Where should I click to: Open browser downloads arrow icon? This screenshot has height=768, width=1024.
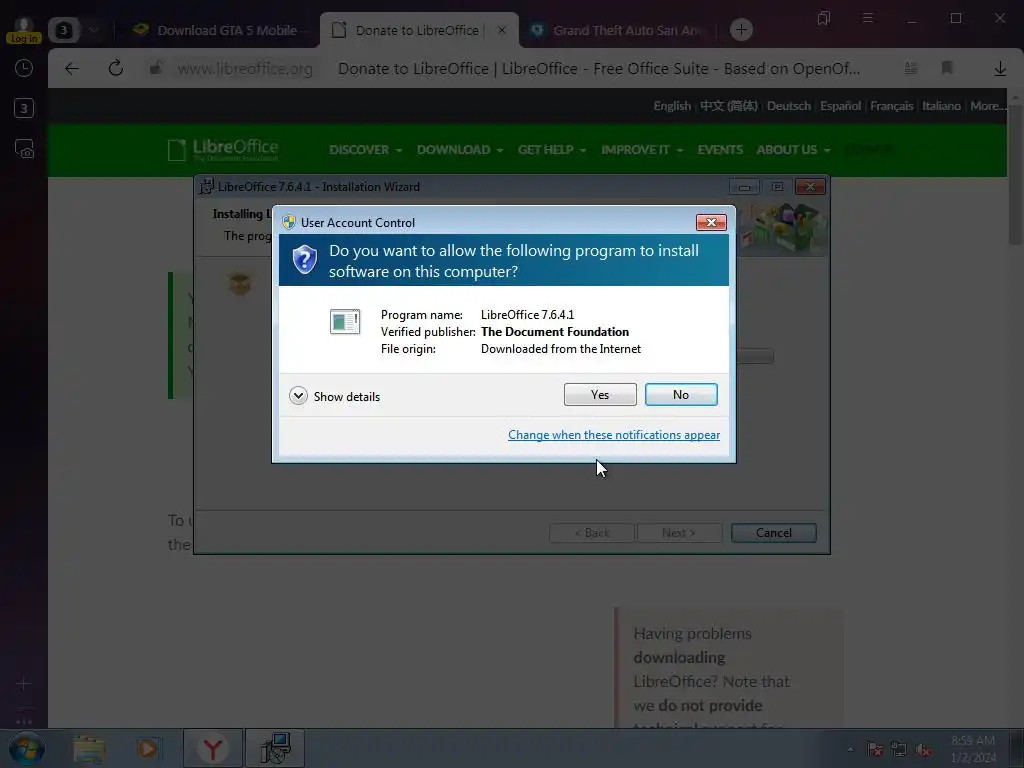[x=1000, y=69]
